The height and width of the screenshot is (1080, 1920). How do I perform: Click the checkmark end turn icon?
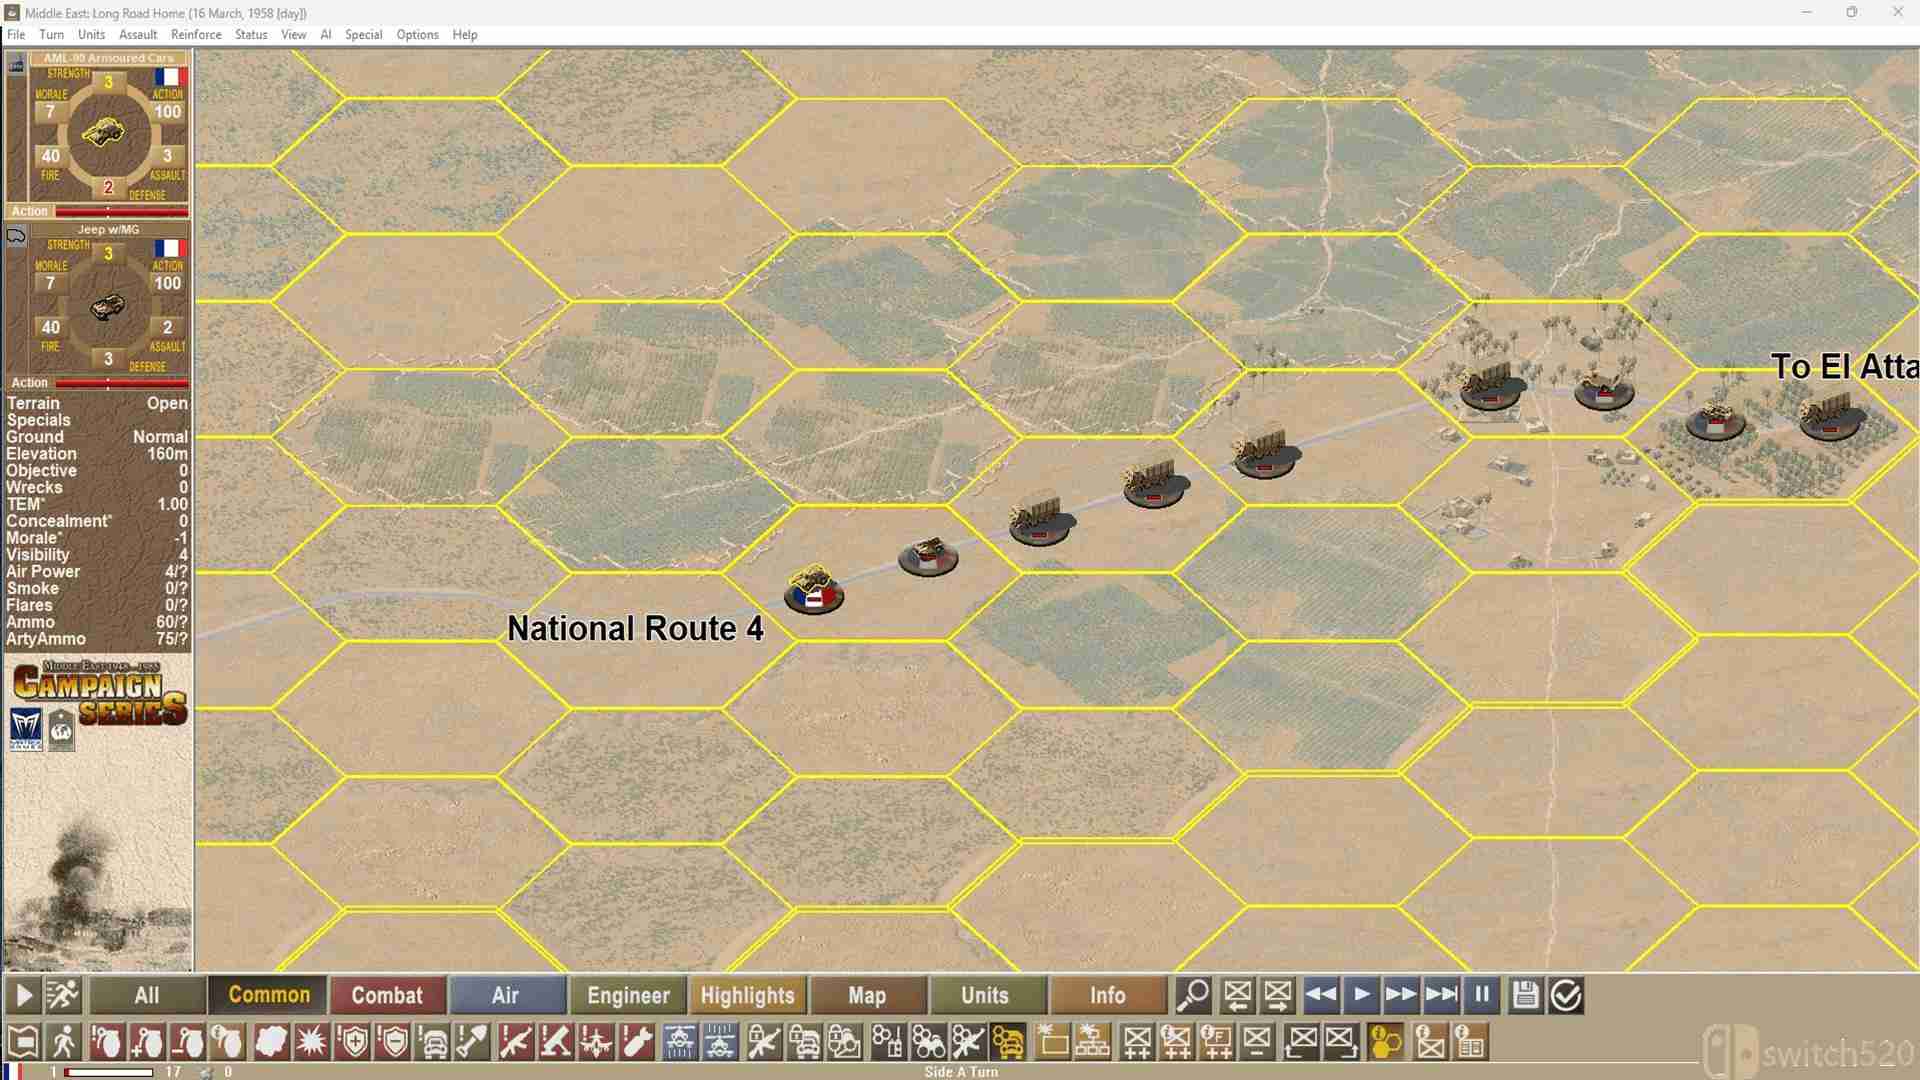tap(1566, 995)
